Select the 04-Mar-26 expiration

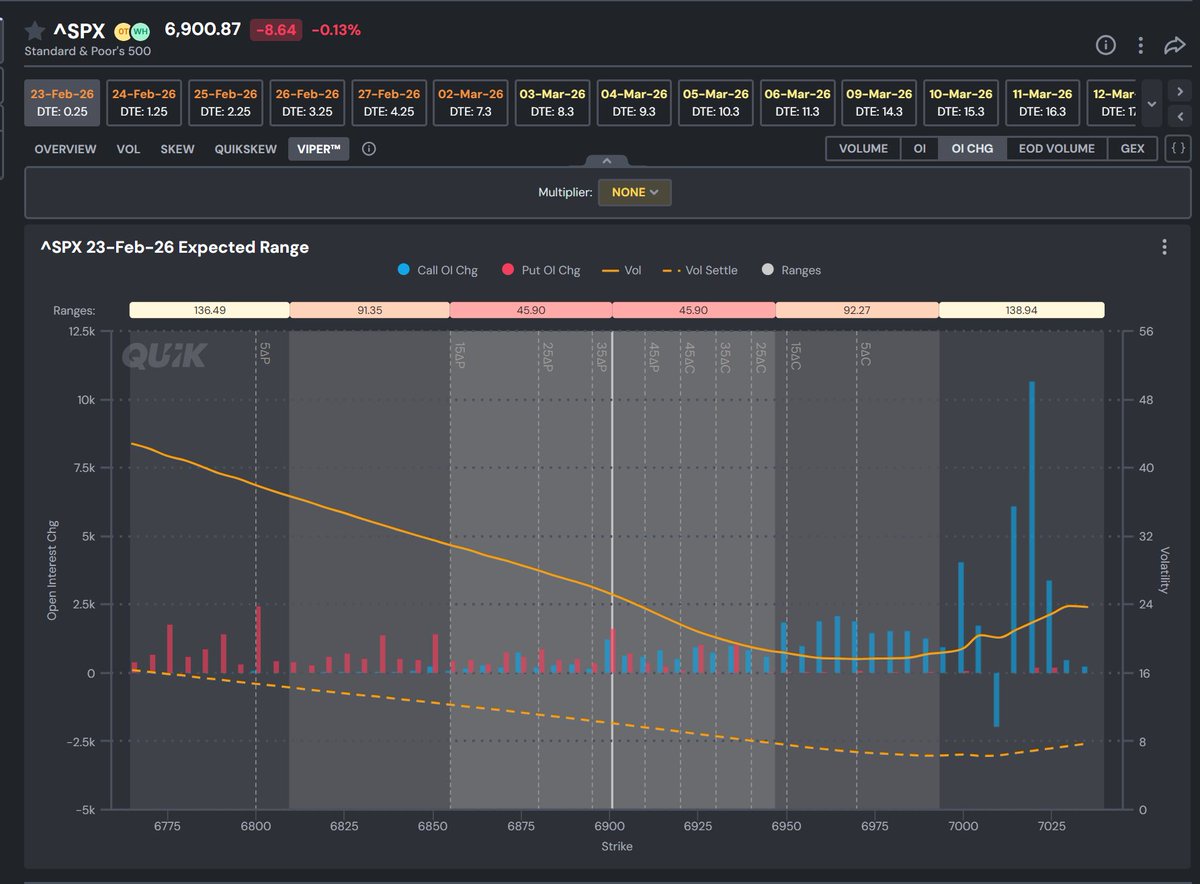click(634, 103)
